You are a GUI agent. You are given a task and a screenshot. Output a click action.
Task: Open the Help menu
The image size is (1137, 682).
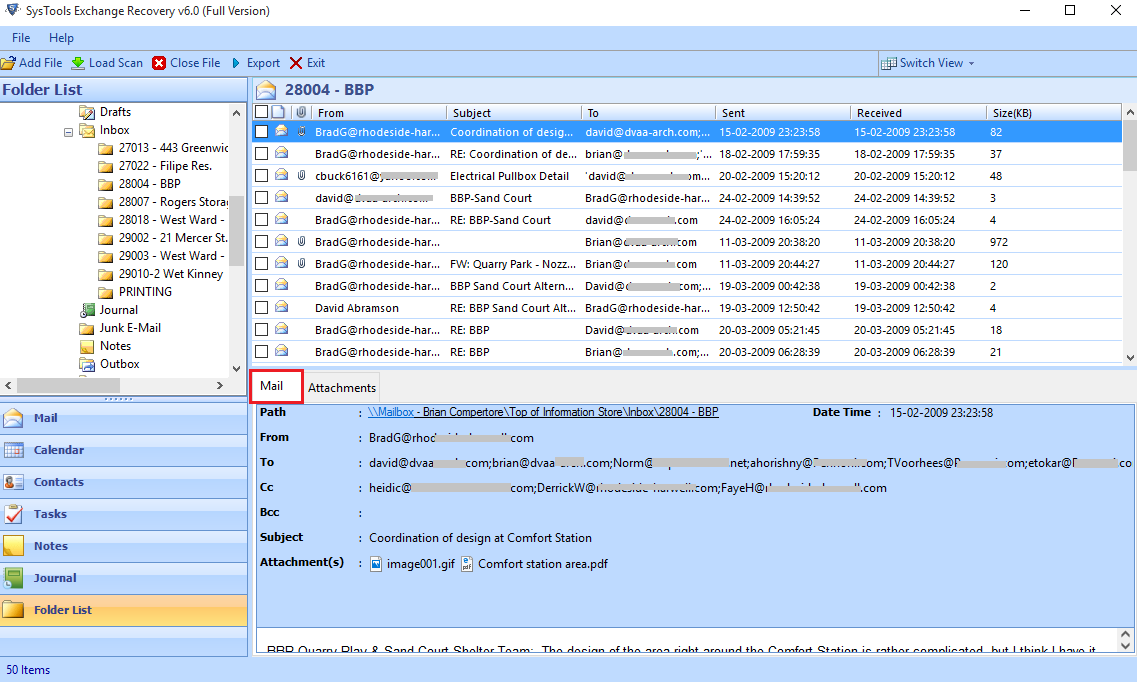61,38
